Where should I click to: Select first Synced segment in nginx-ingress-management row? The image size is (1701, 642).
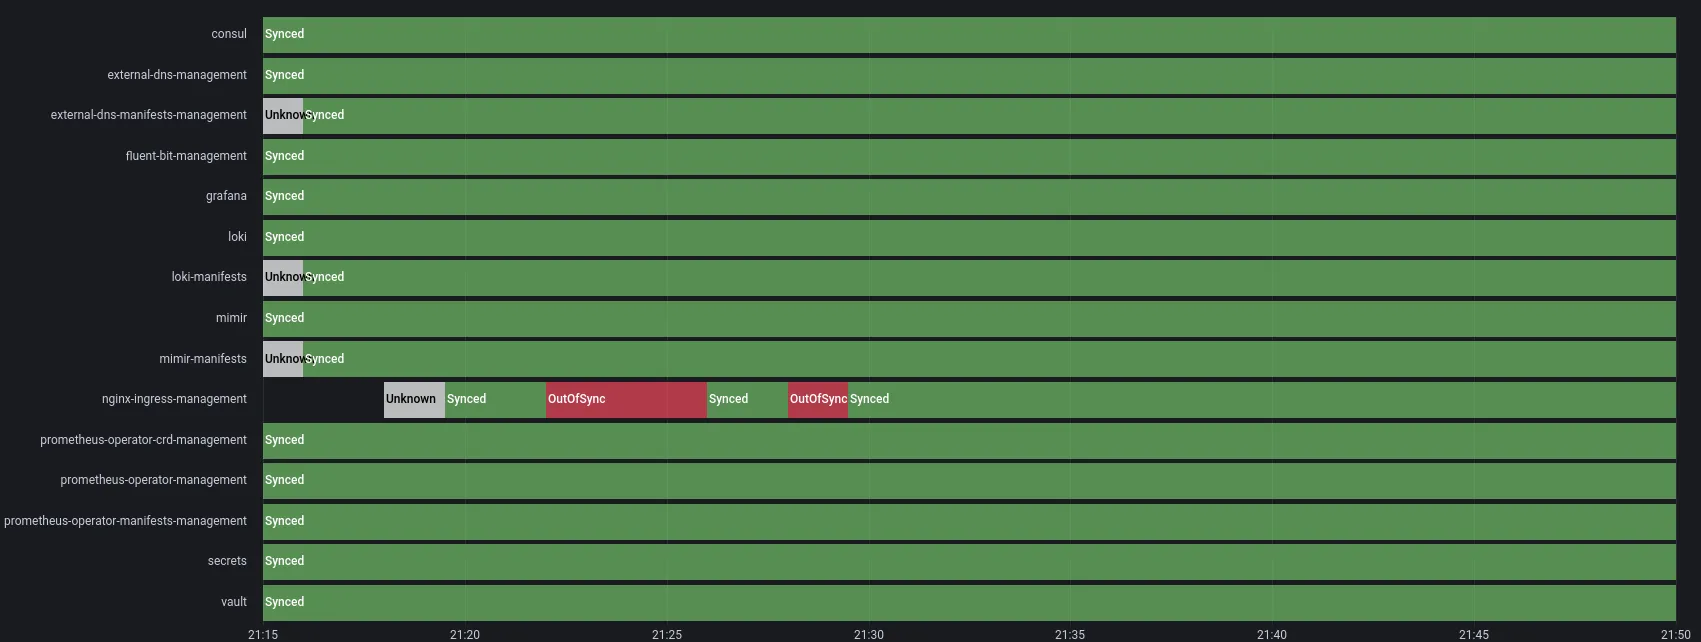click(495, 400)
